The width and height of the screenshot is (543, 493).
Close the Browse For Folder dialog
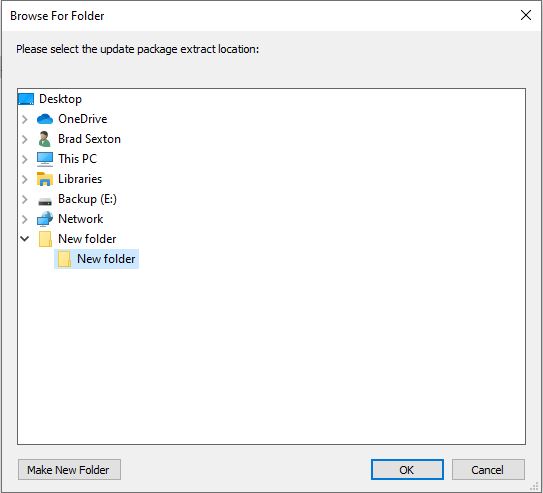[526, 15]
